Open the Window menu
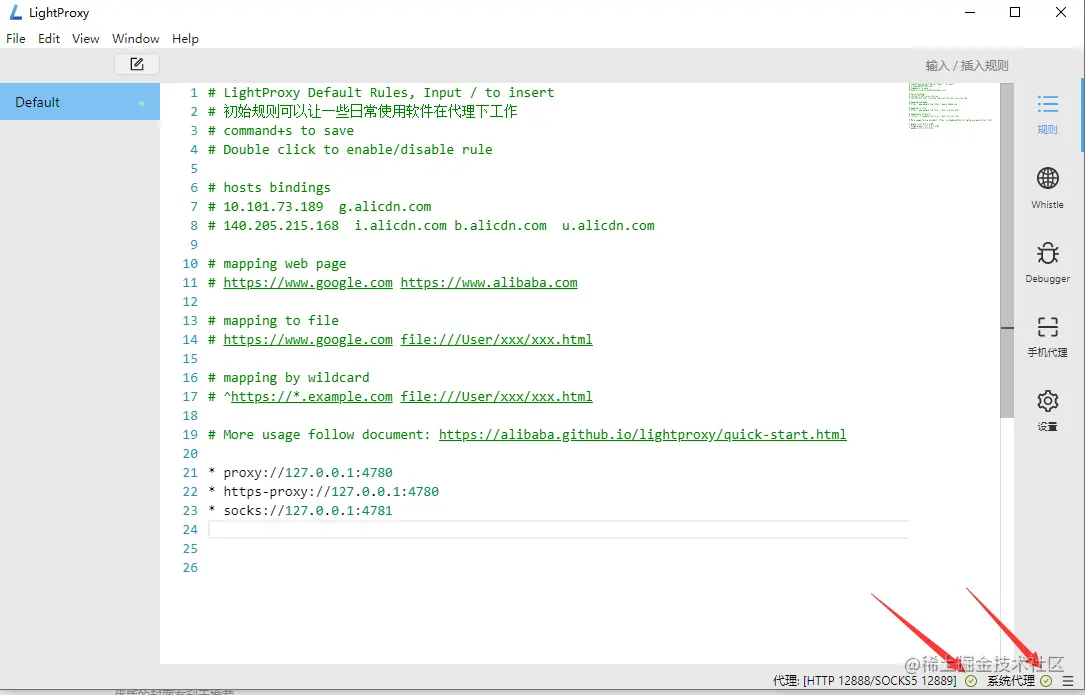Viewport: 1085px width, 695px height. (x=136, y=39)
